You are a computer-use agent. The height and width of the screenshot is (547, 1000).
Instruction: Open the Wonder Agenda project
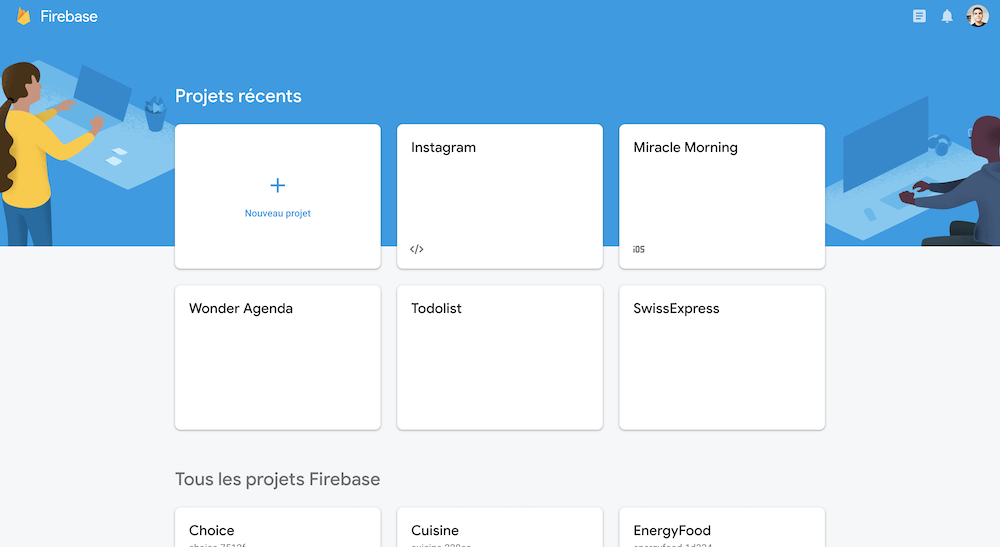point(277,357)
